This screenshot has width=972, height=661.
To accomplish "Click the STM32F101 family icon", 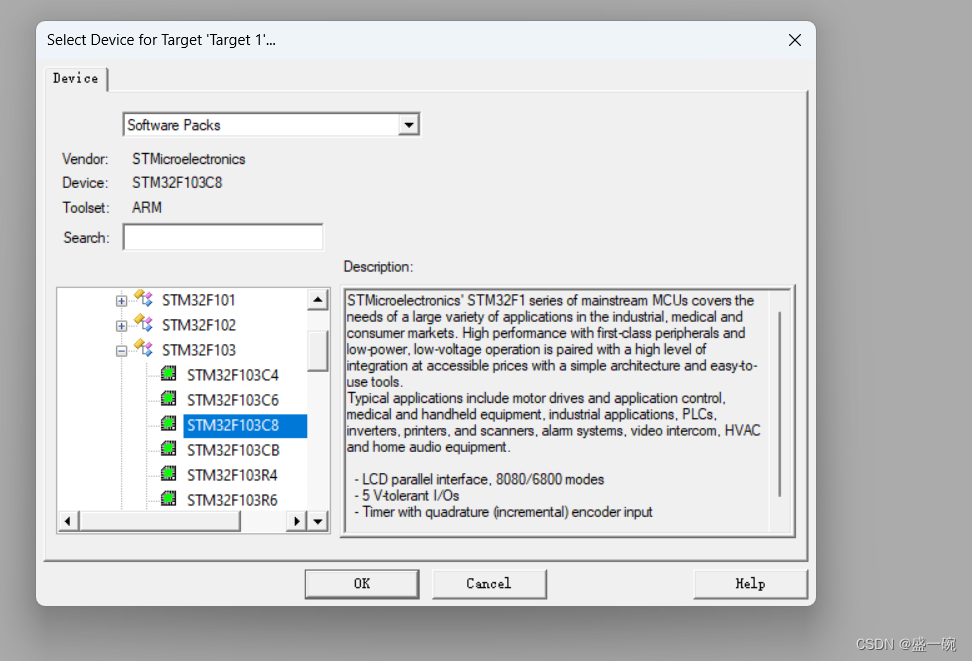I will point(143,298).
